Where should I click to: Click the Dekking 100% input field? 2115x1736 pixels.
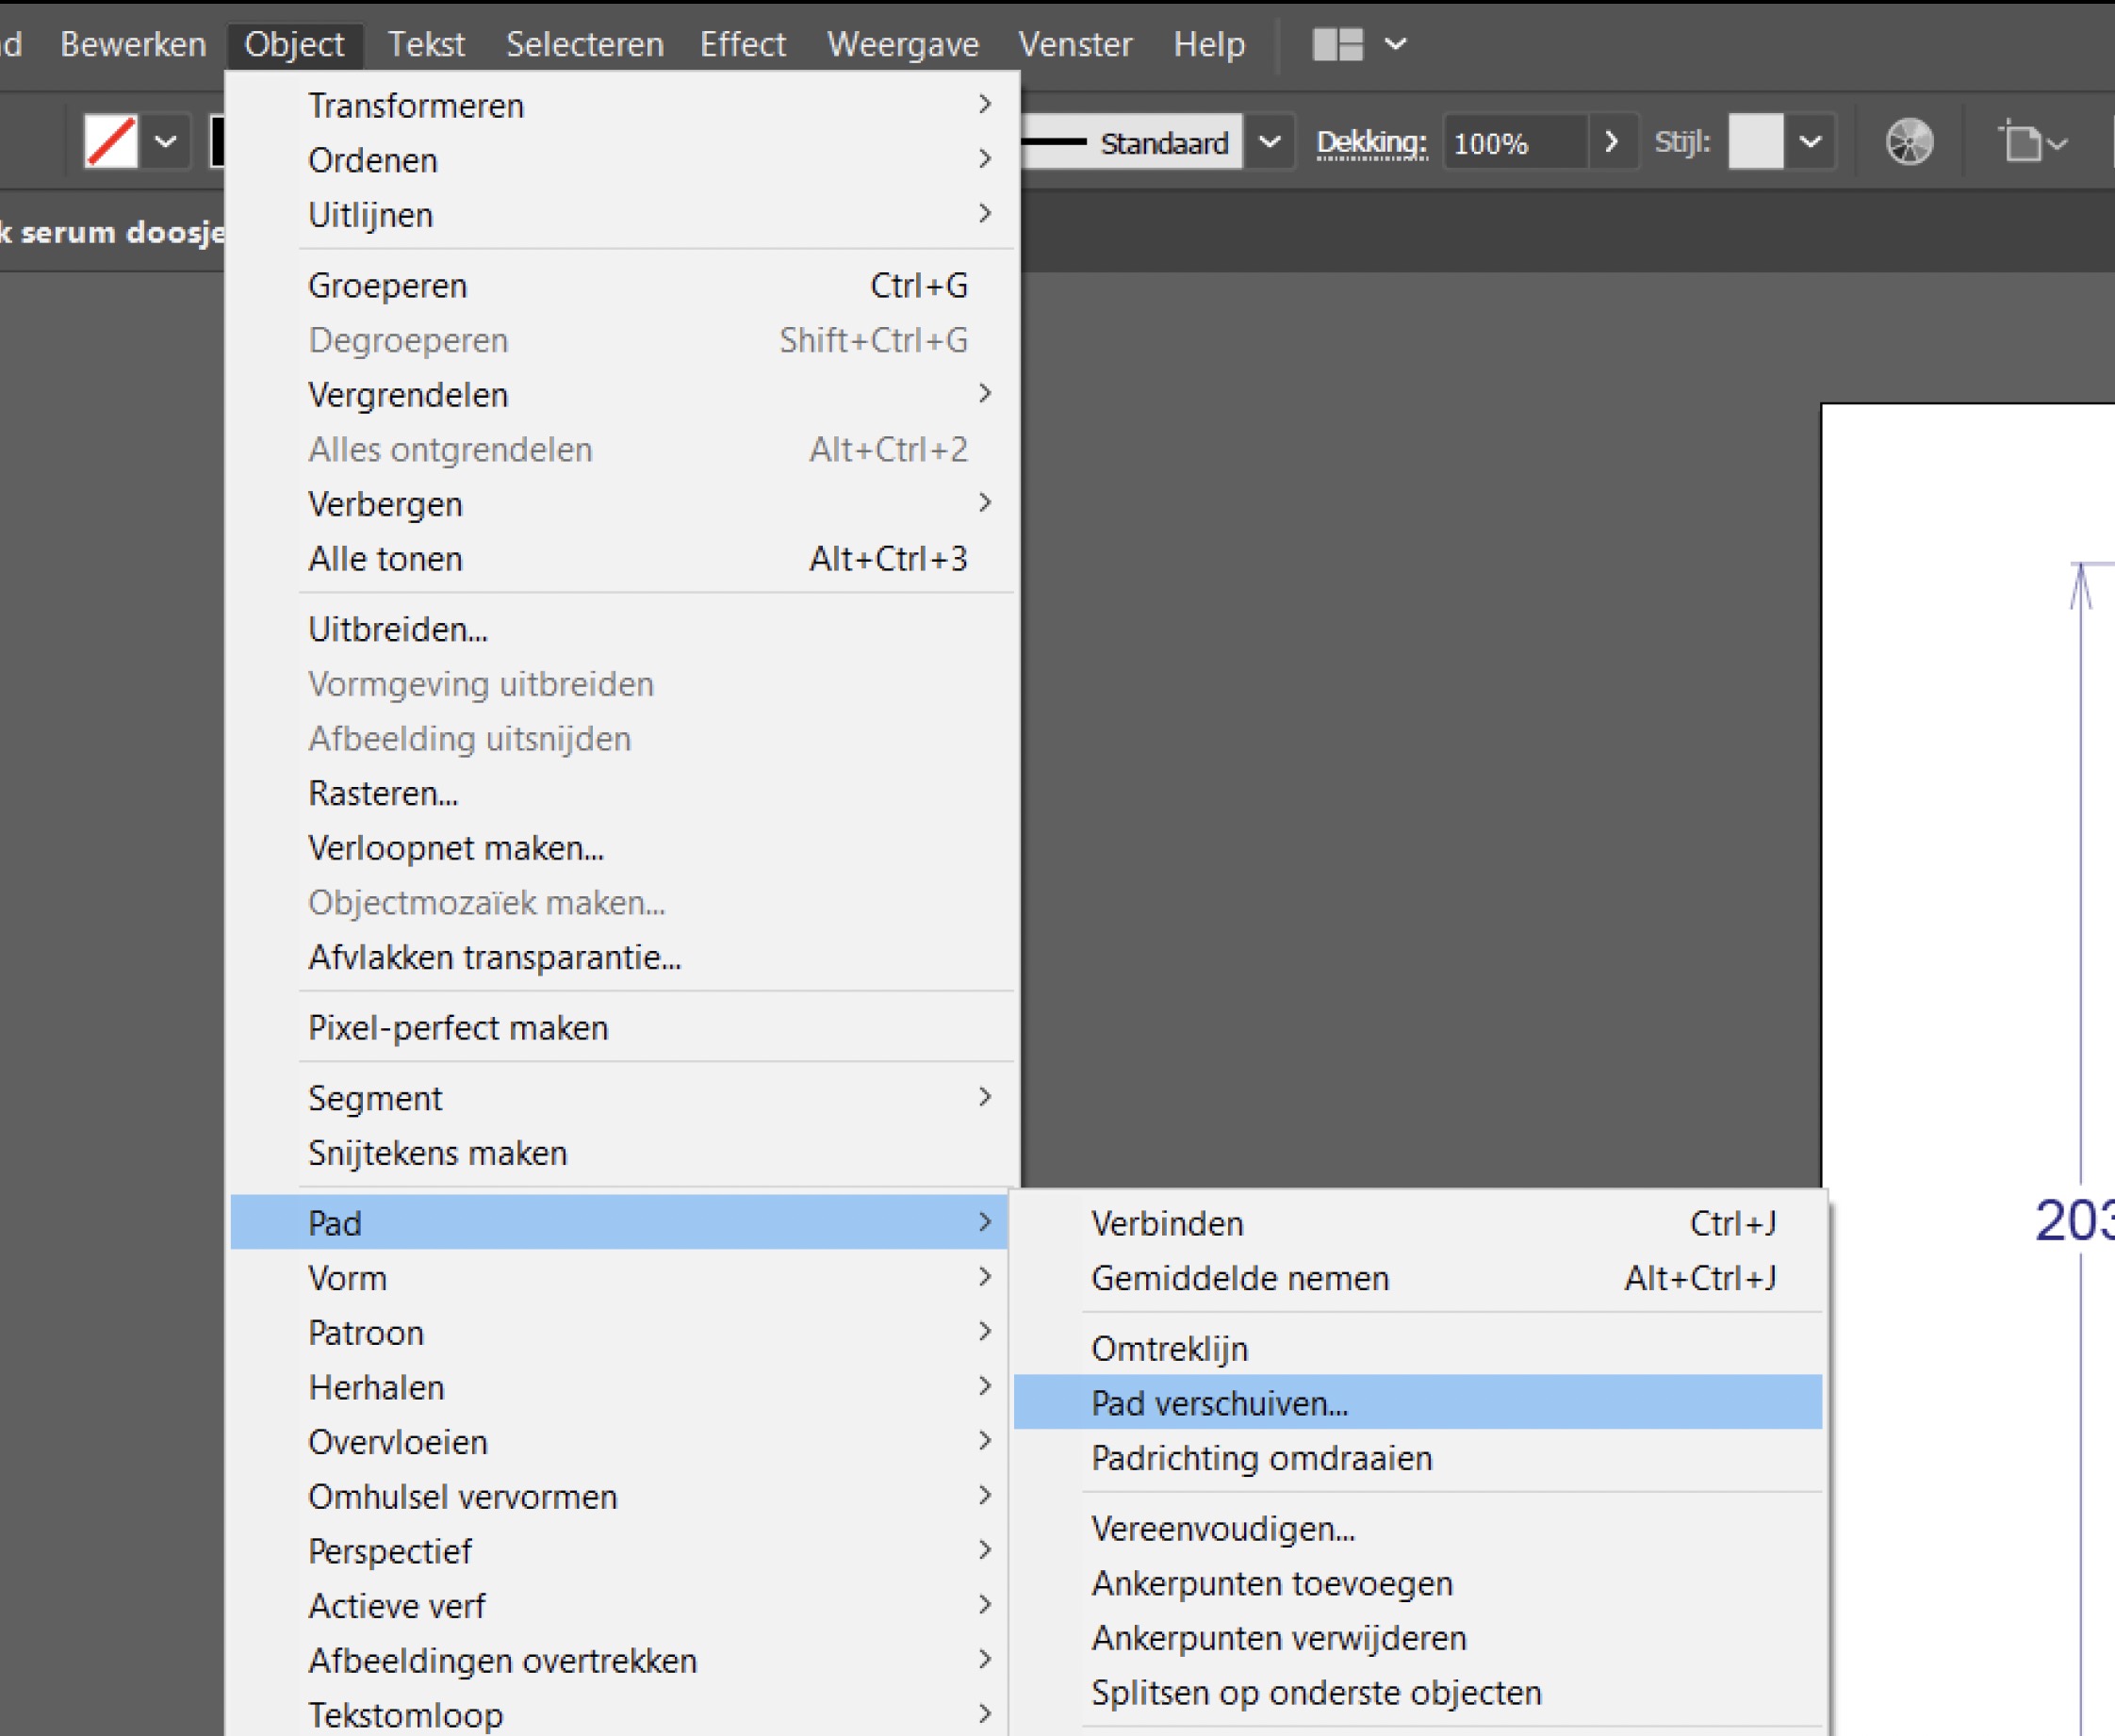[1515, 143]
